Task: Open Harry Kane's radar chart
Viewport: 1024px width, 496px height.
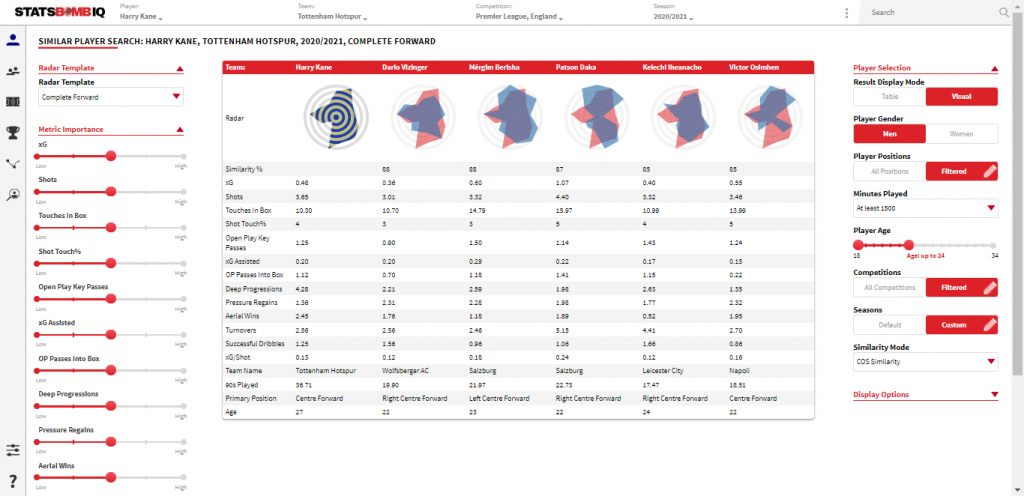Action: (x=336, y=117)
